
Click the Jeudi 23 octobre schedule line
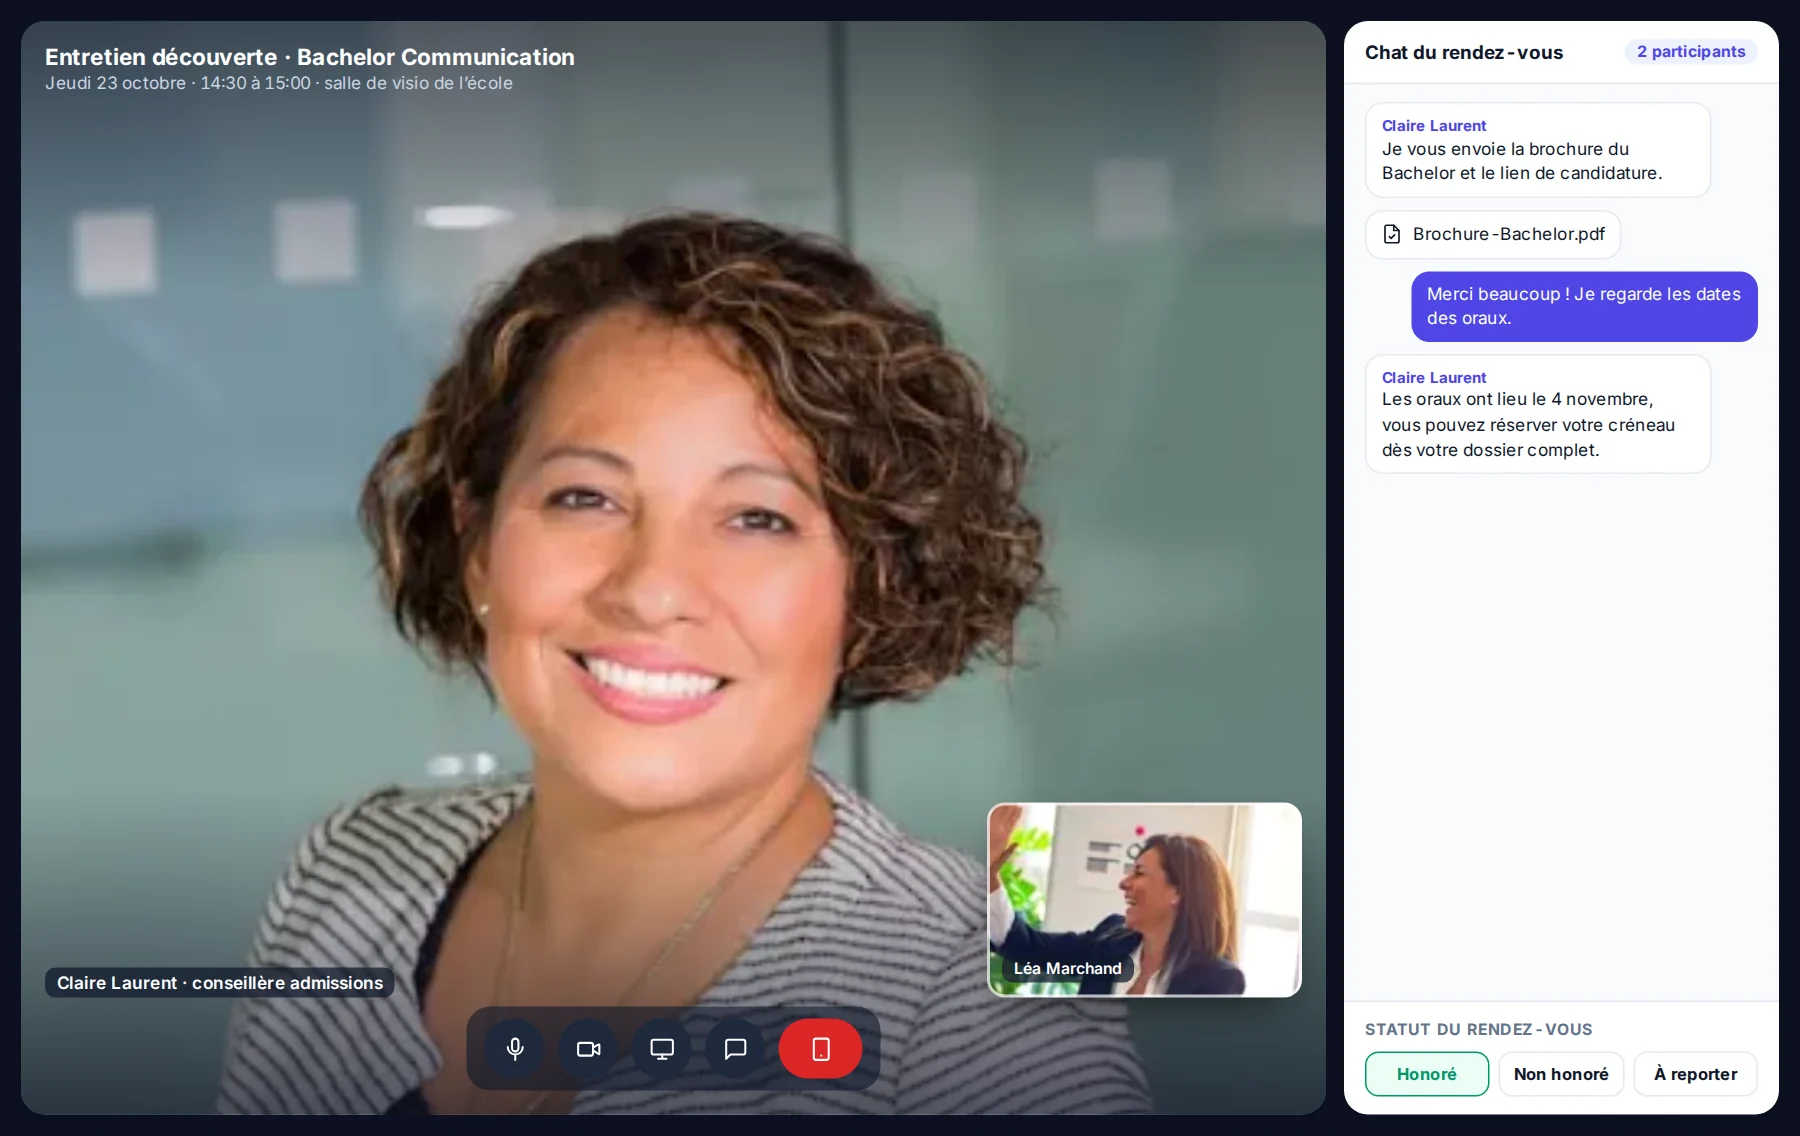coord(279,83)
